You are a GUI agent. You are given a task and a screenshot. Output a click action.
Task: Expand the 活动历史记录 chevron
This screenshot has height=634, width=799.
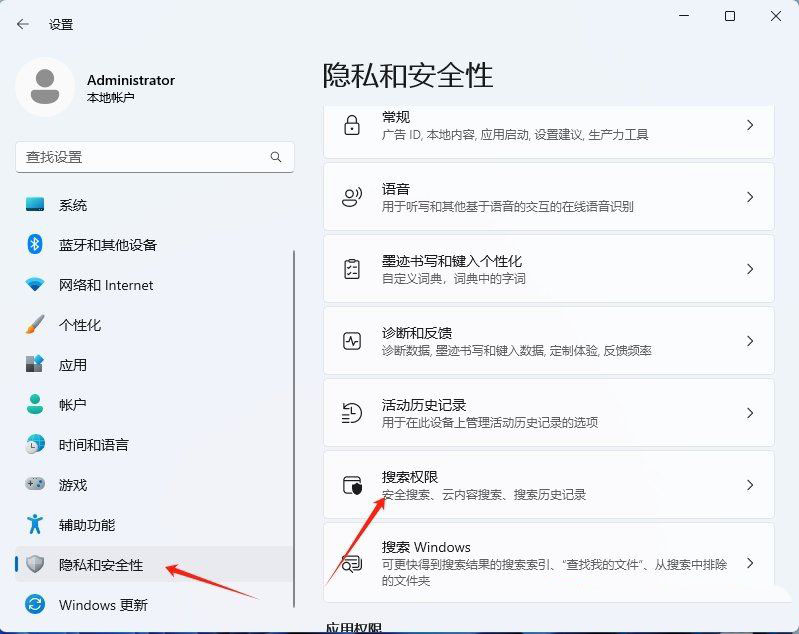pyautogui.click(x=749, y=413)
